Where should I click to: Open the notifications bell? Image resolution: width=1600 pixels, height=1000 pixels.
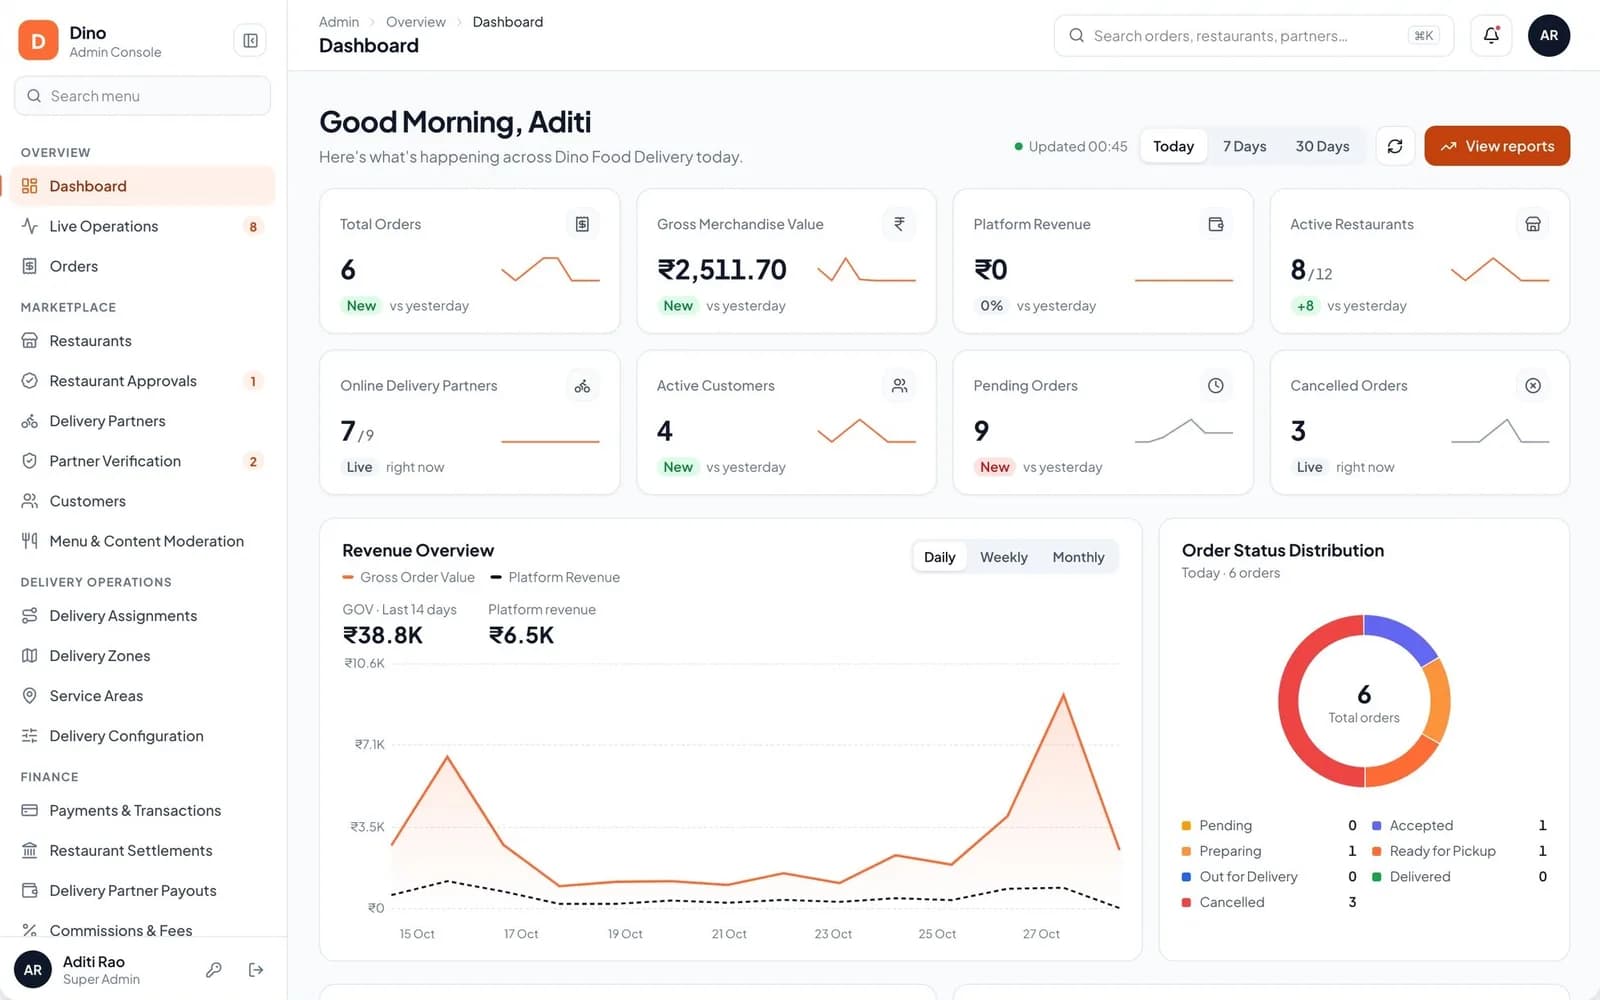[x=1491, y=36]
